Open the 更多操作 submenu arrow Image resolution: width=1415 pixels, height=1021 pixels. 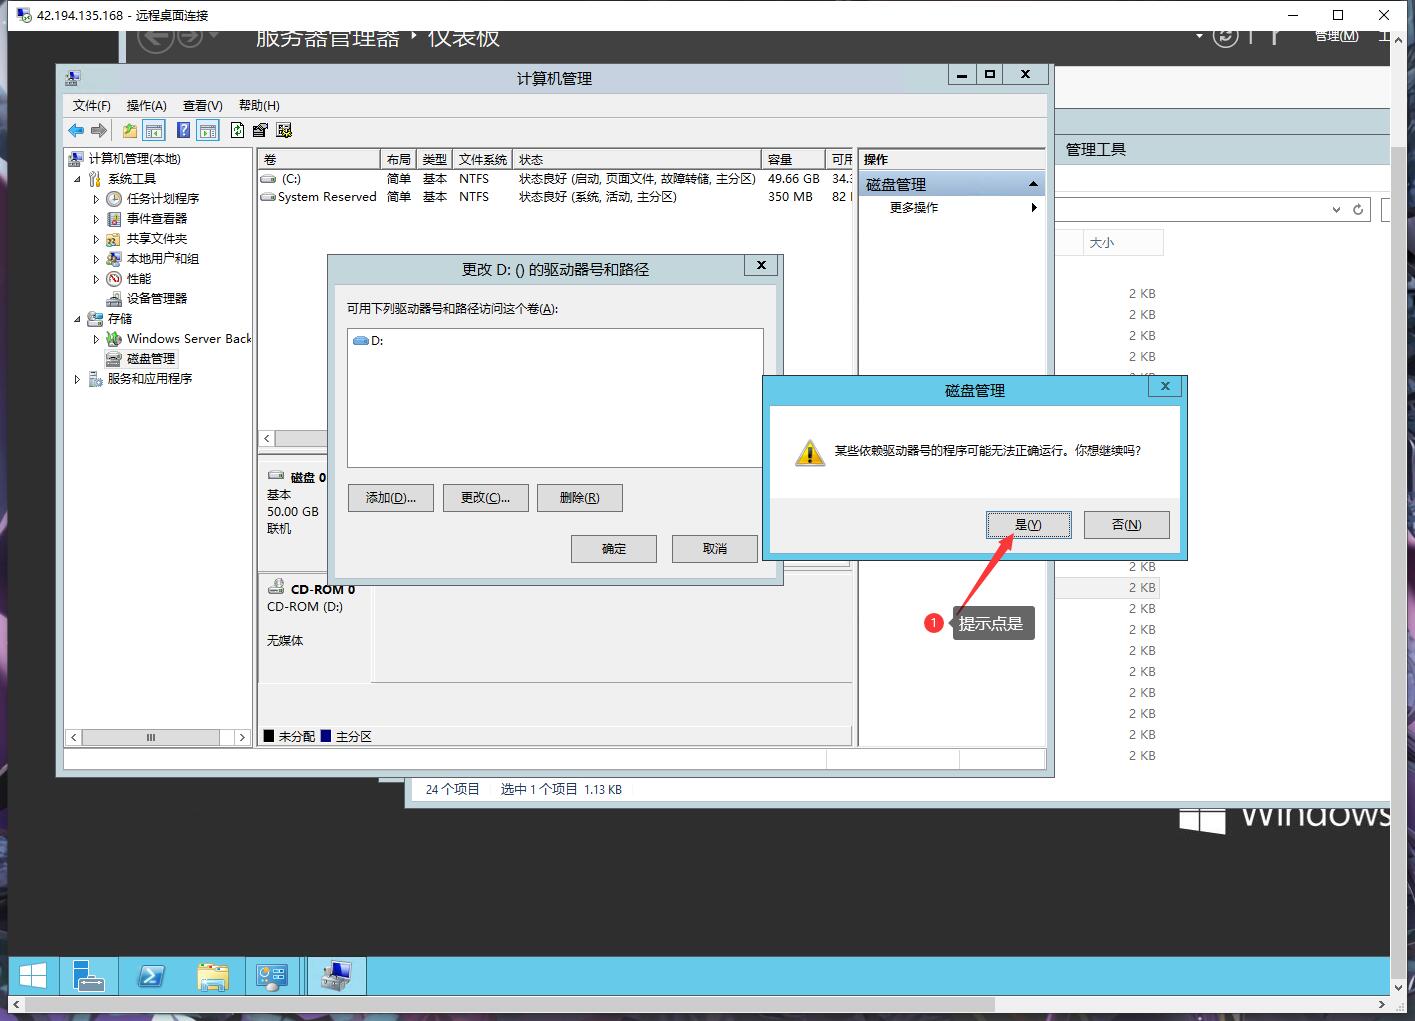pyautogui.click(x=1035, y=207)
